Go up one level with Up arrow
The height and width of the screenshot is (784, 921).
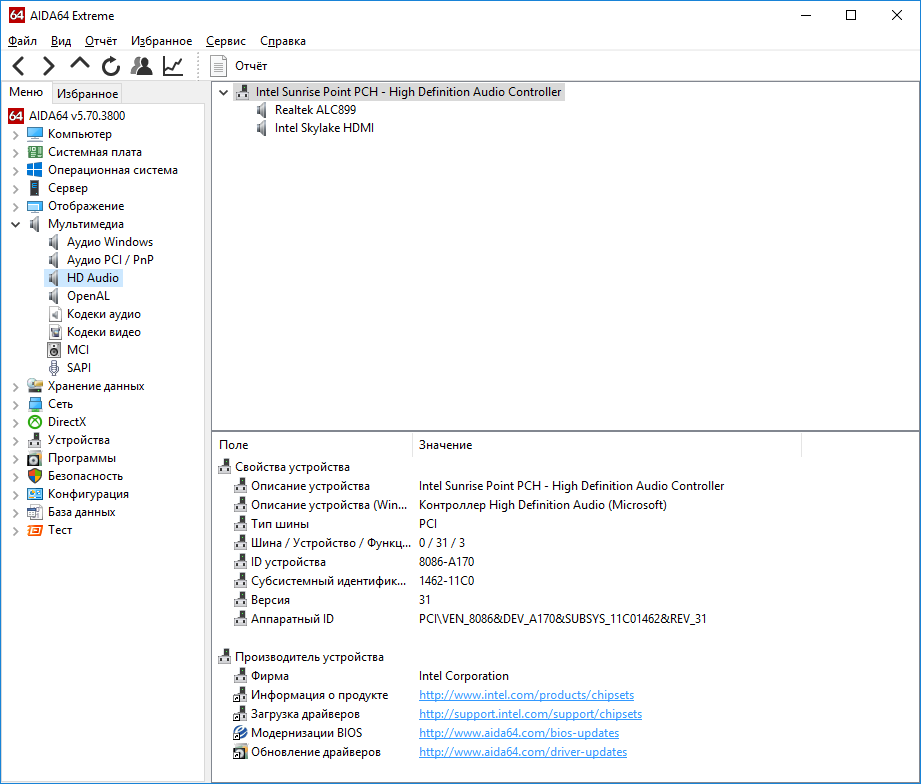click(x=80, y=63)
